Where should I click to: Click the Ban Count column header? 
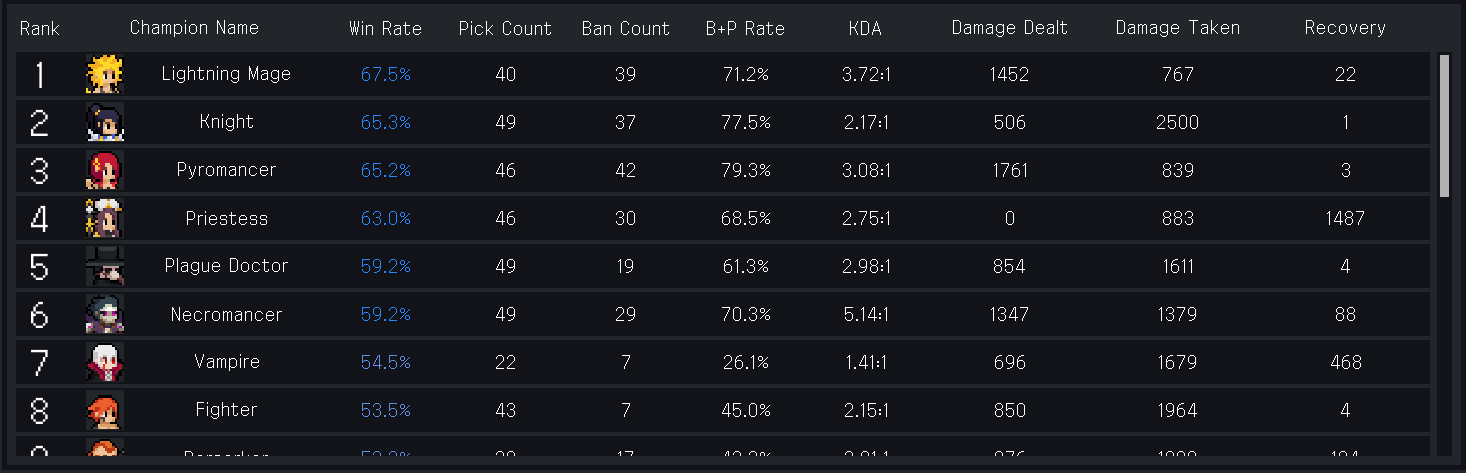click(625, 28)
